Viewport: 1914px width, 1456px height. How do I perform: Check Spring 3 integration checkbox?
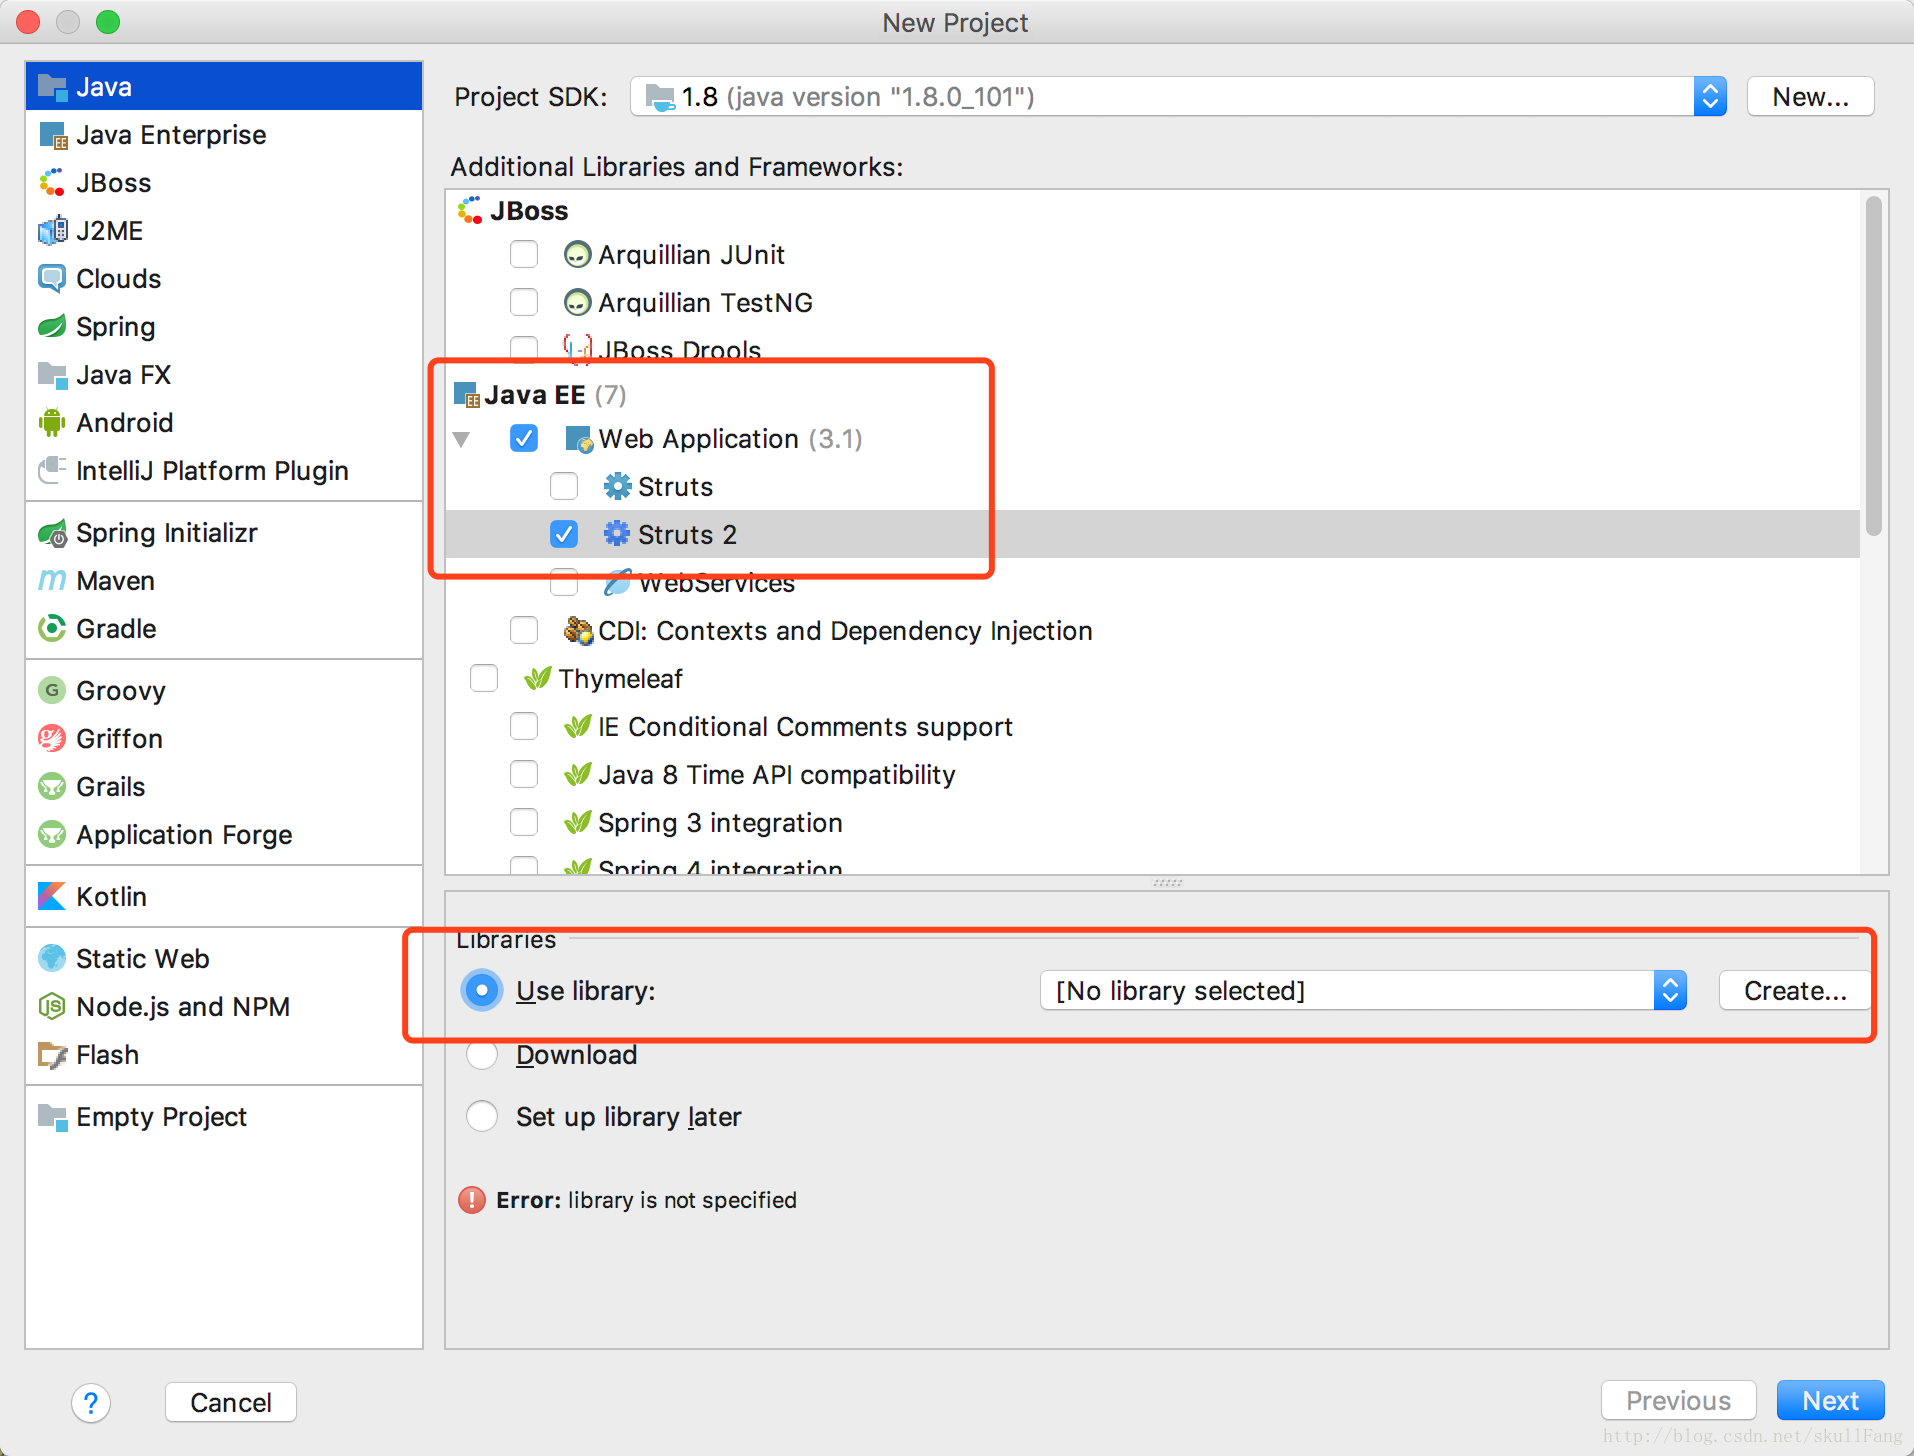point(524,822)
